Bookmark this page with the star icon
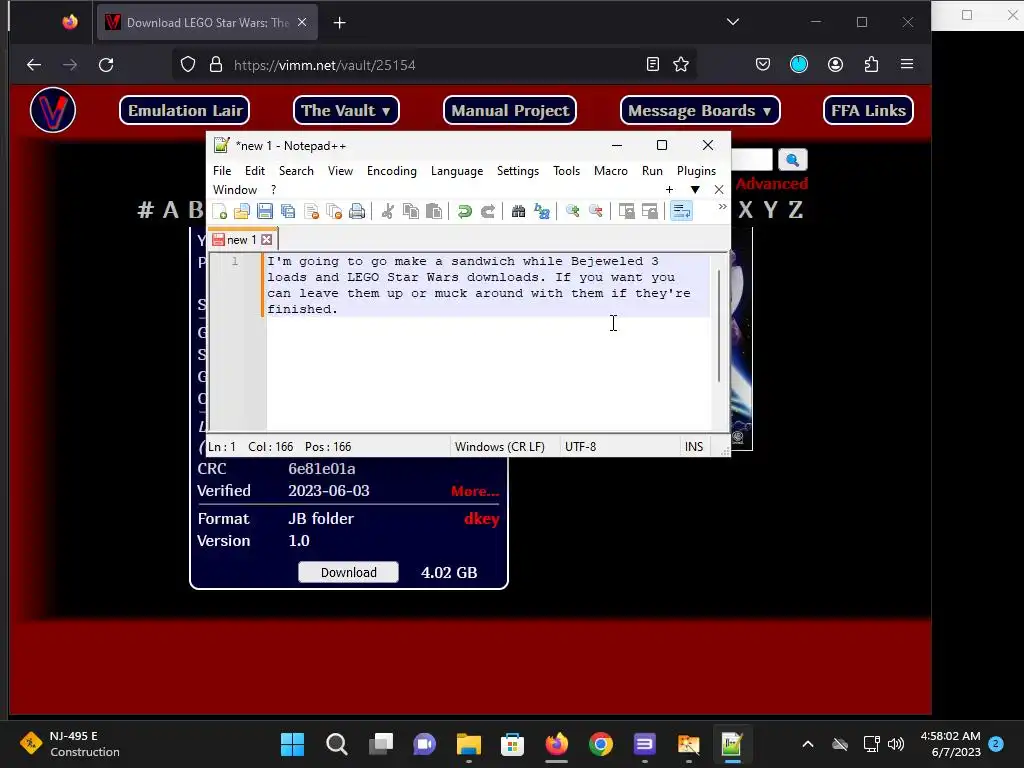 tap(680, 65)
